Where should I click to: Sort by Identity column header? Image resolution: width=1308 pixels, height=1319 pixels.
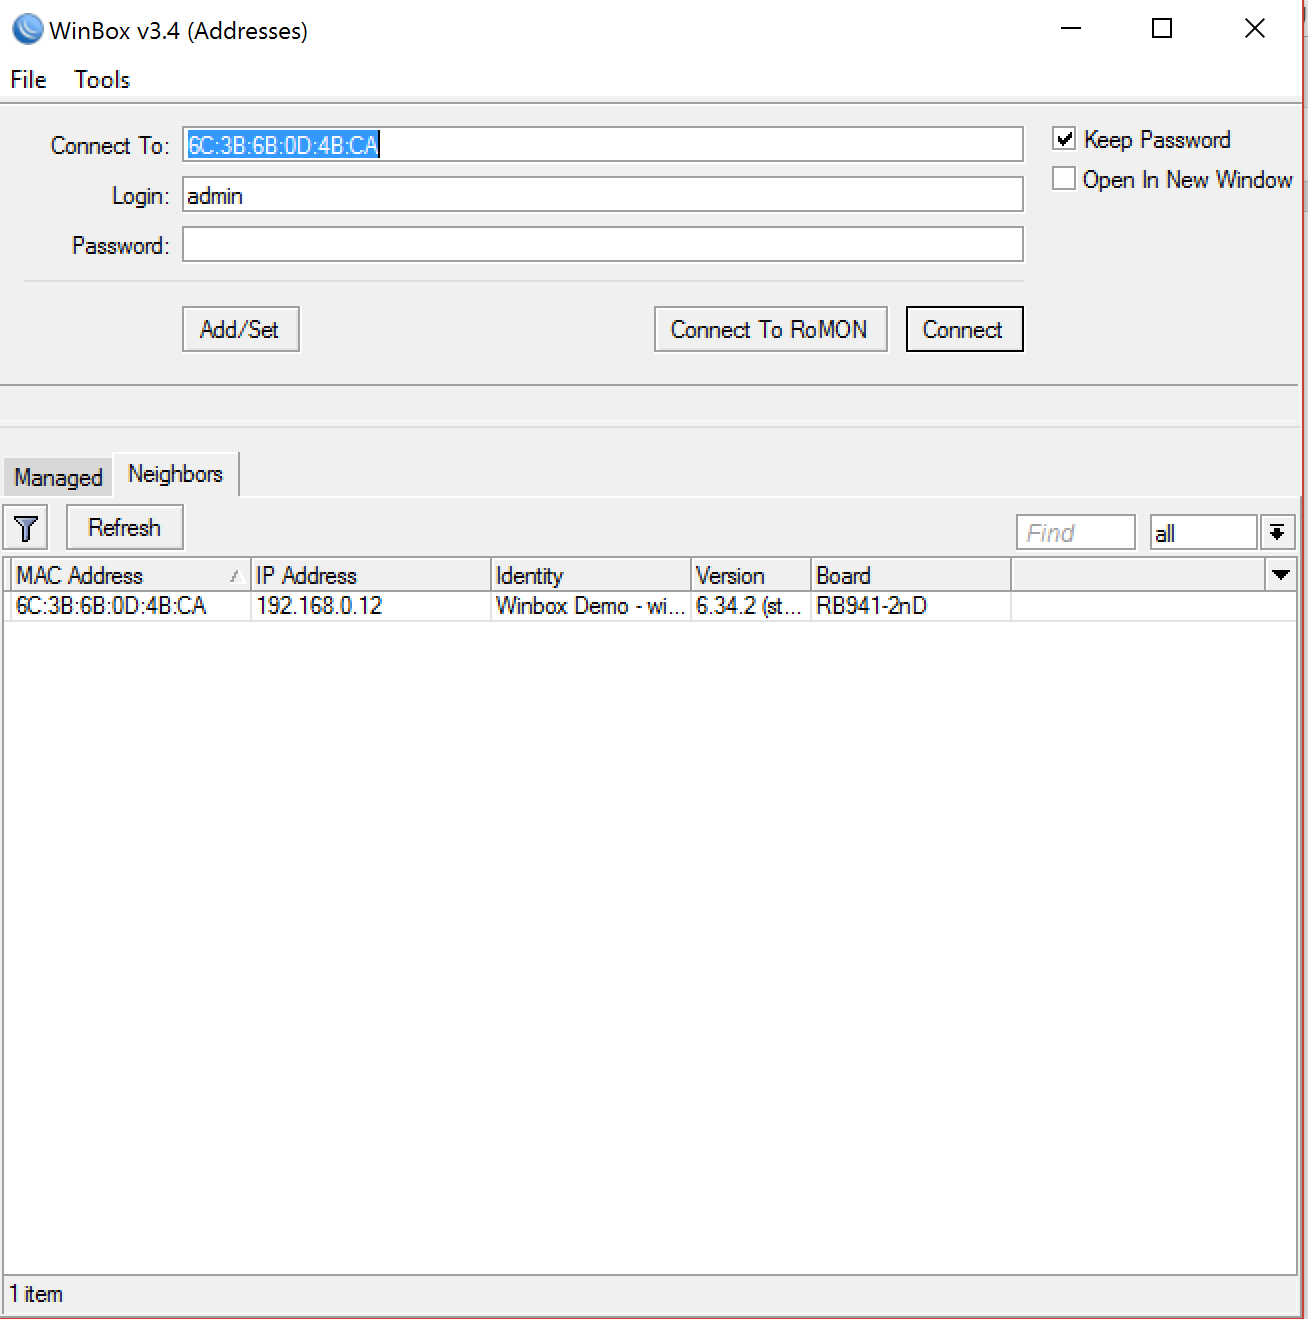tap(591, 575)
